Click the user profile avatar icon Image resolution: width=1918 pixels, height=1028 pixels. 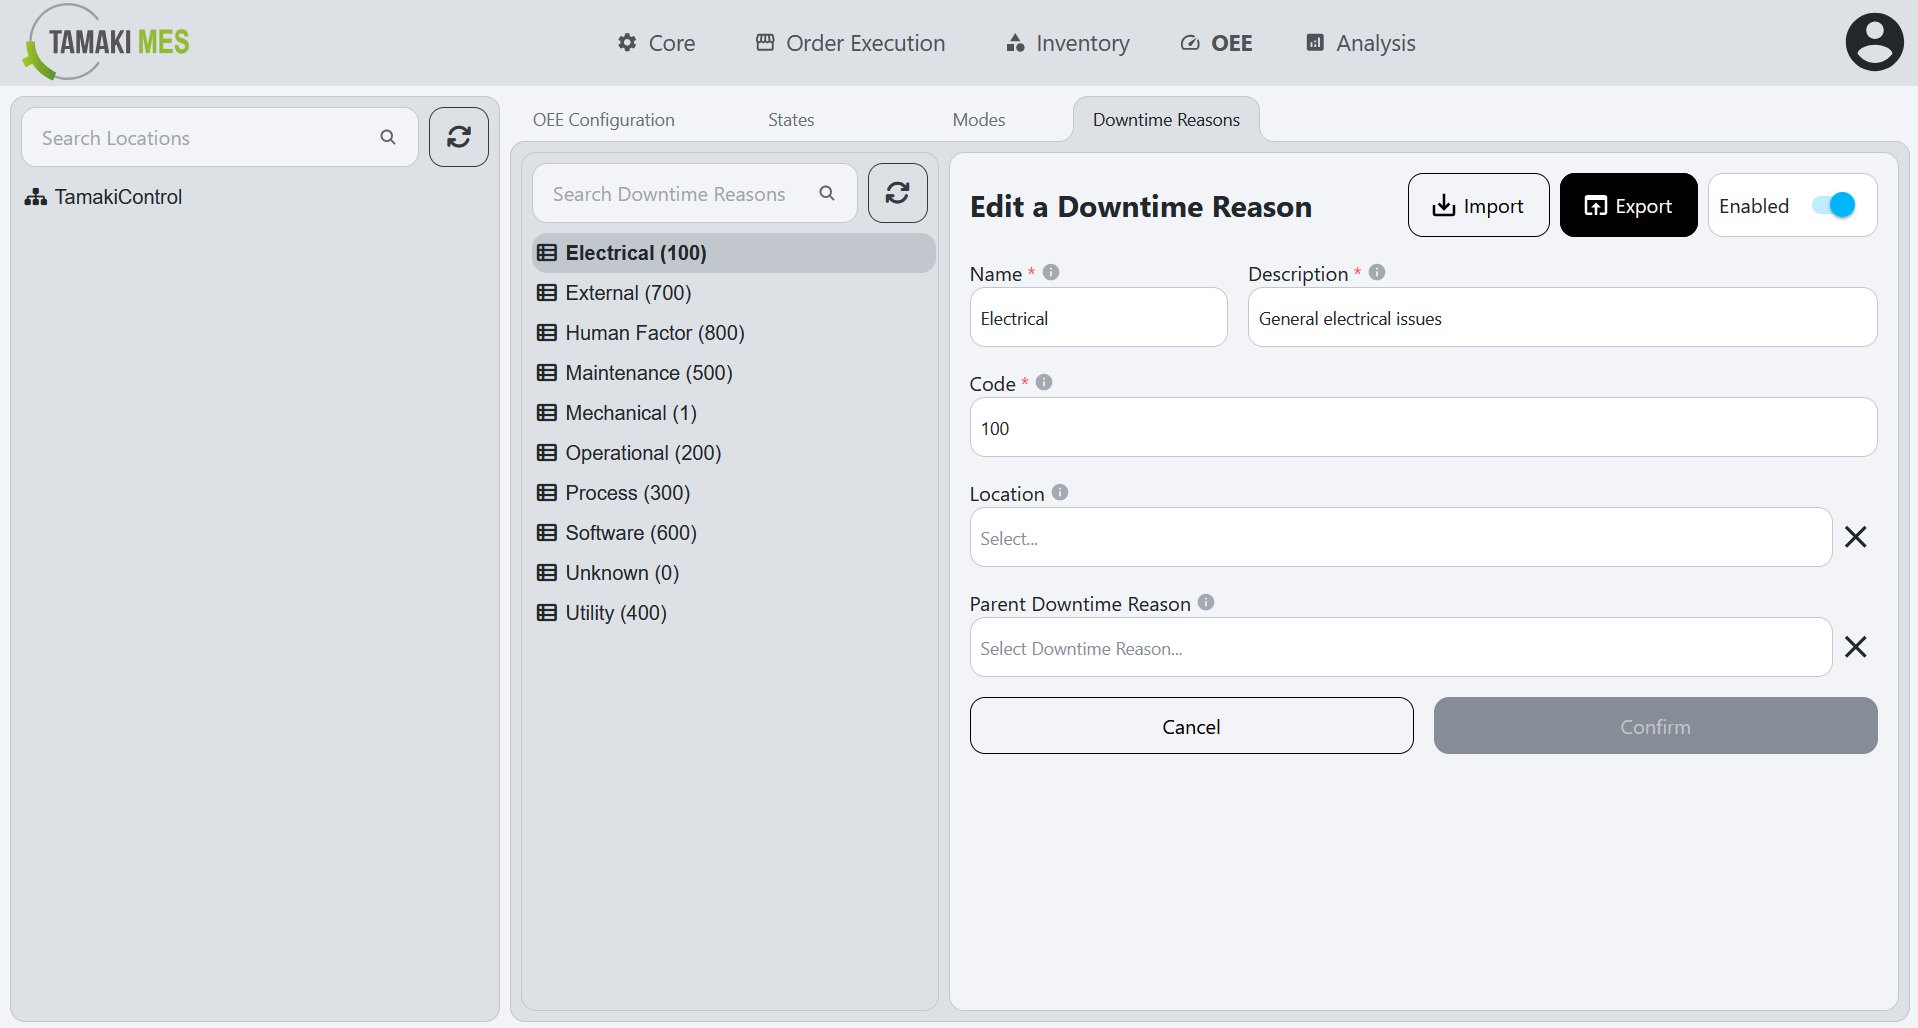(1874, 41)
